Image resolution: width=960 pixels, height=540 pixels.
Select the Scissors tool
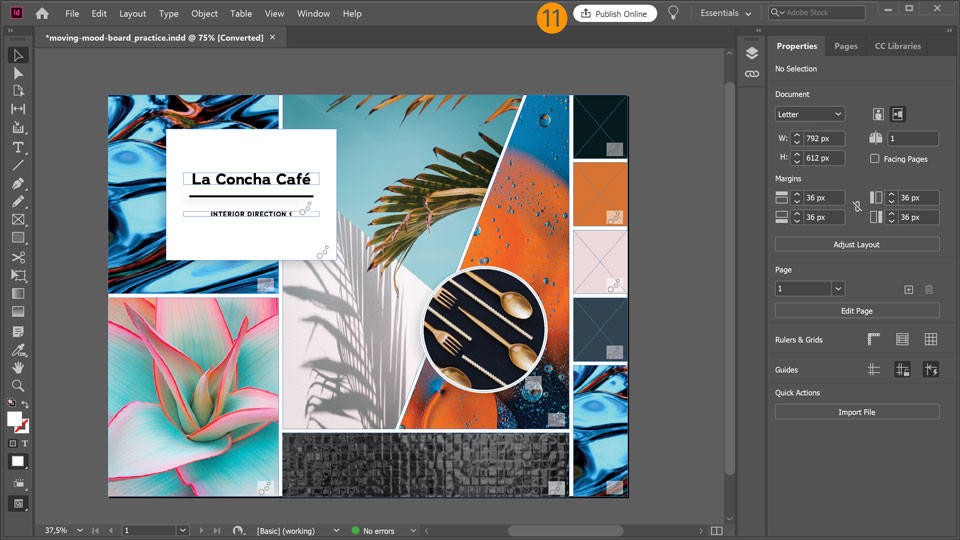pyautogui.click(x=18, y=257)
